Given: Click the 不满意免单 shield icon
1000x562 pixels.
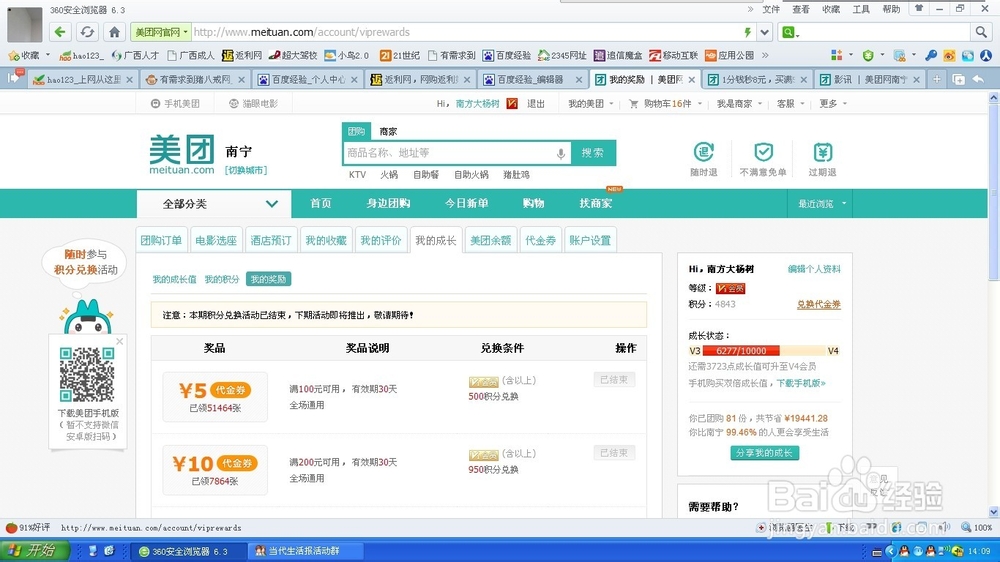Looking at the screenshot, I should click(x=763, y=152).
